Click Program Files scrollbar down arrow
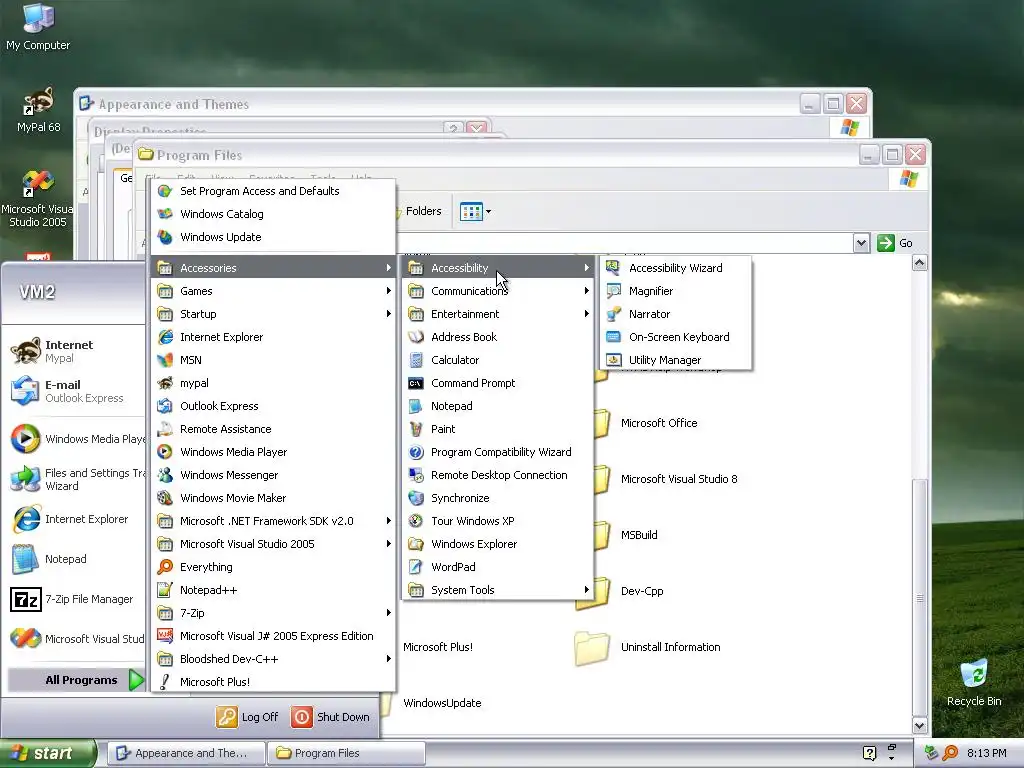 point(920,725)
